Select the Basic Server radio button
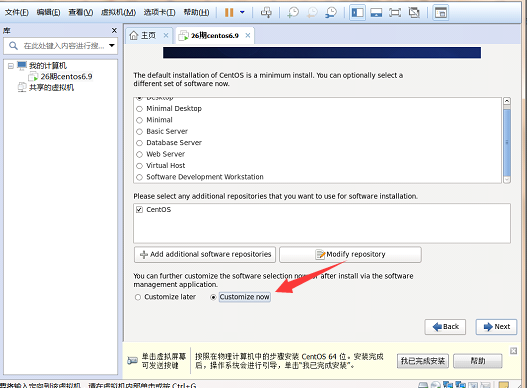The height and width of the screenshot is (388, 527). coord(139,132)
